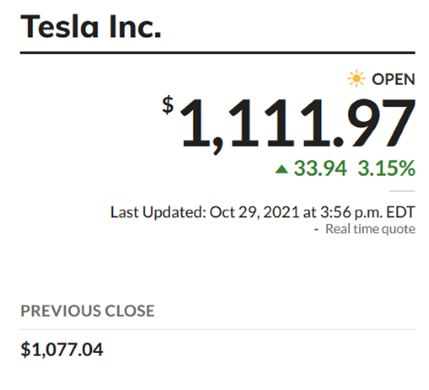Click the Last Updated timestamp text
The height and width of the screenshot is (390, 429).
(263, 212)
